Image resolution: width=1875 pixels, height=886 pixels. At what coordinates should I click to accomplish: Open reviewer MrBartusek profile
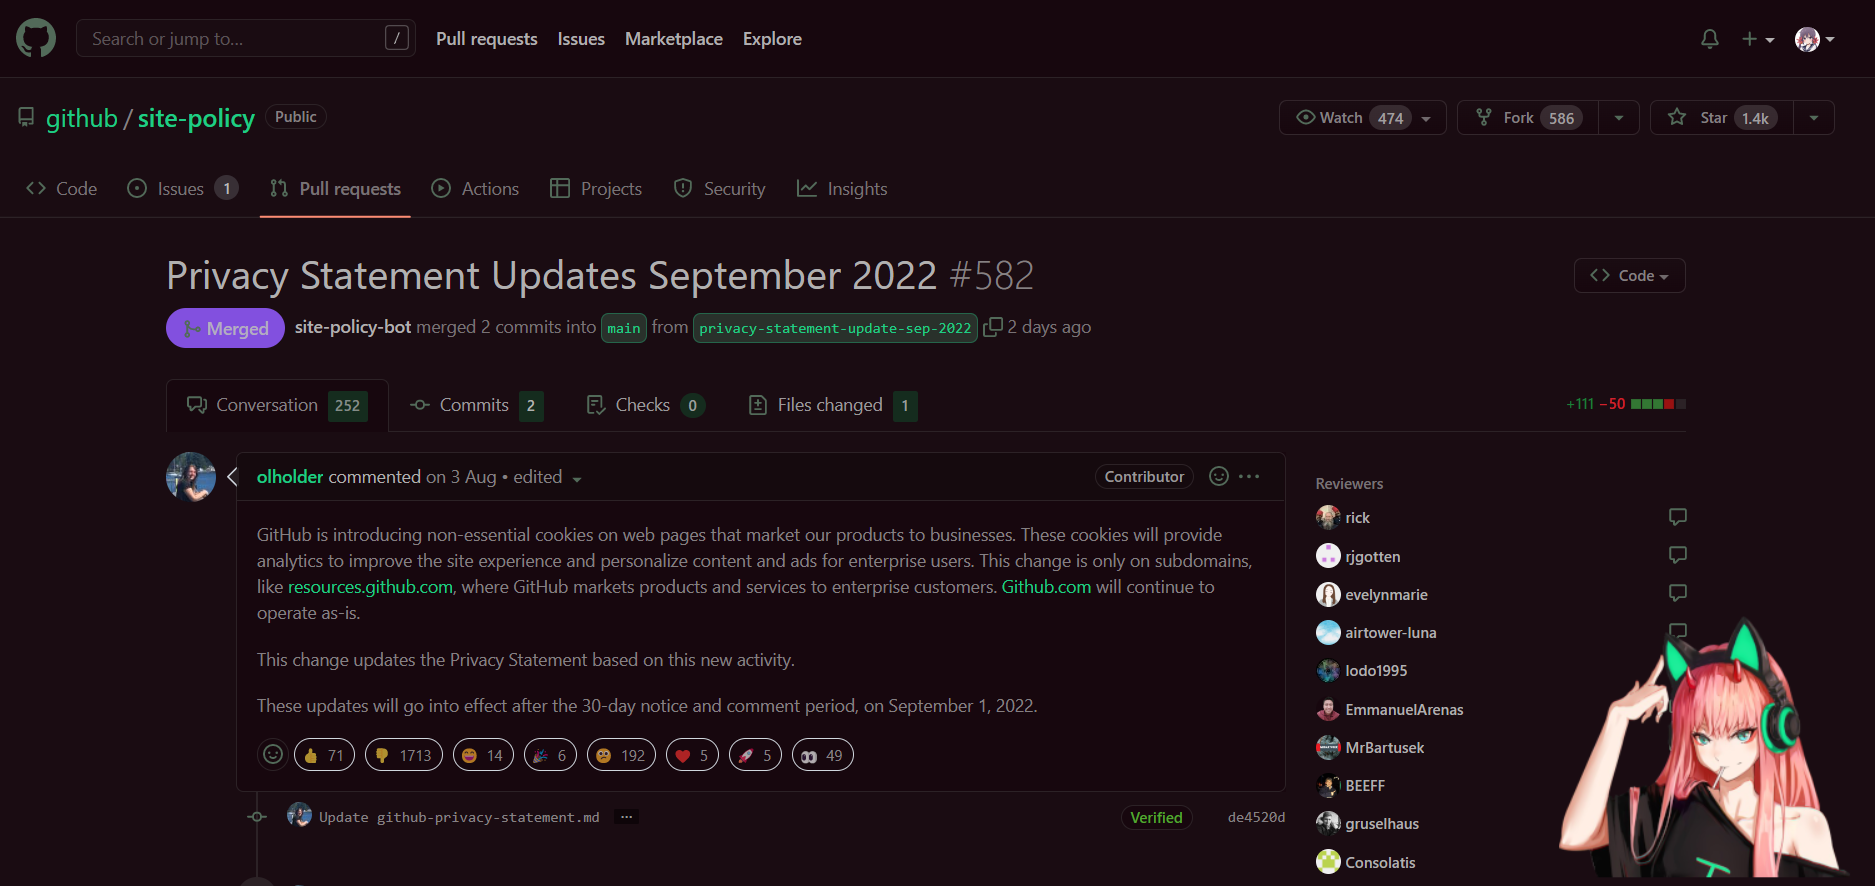[1384, 747]
